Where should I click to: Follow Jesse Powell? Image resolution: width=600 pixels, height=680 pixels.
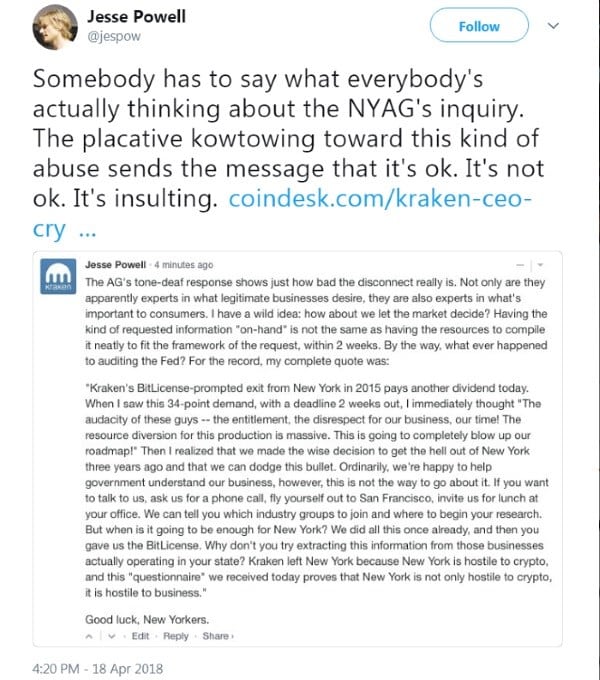479,26
